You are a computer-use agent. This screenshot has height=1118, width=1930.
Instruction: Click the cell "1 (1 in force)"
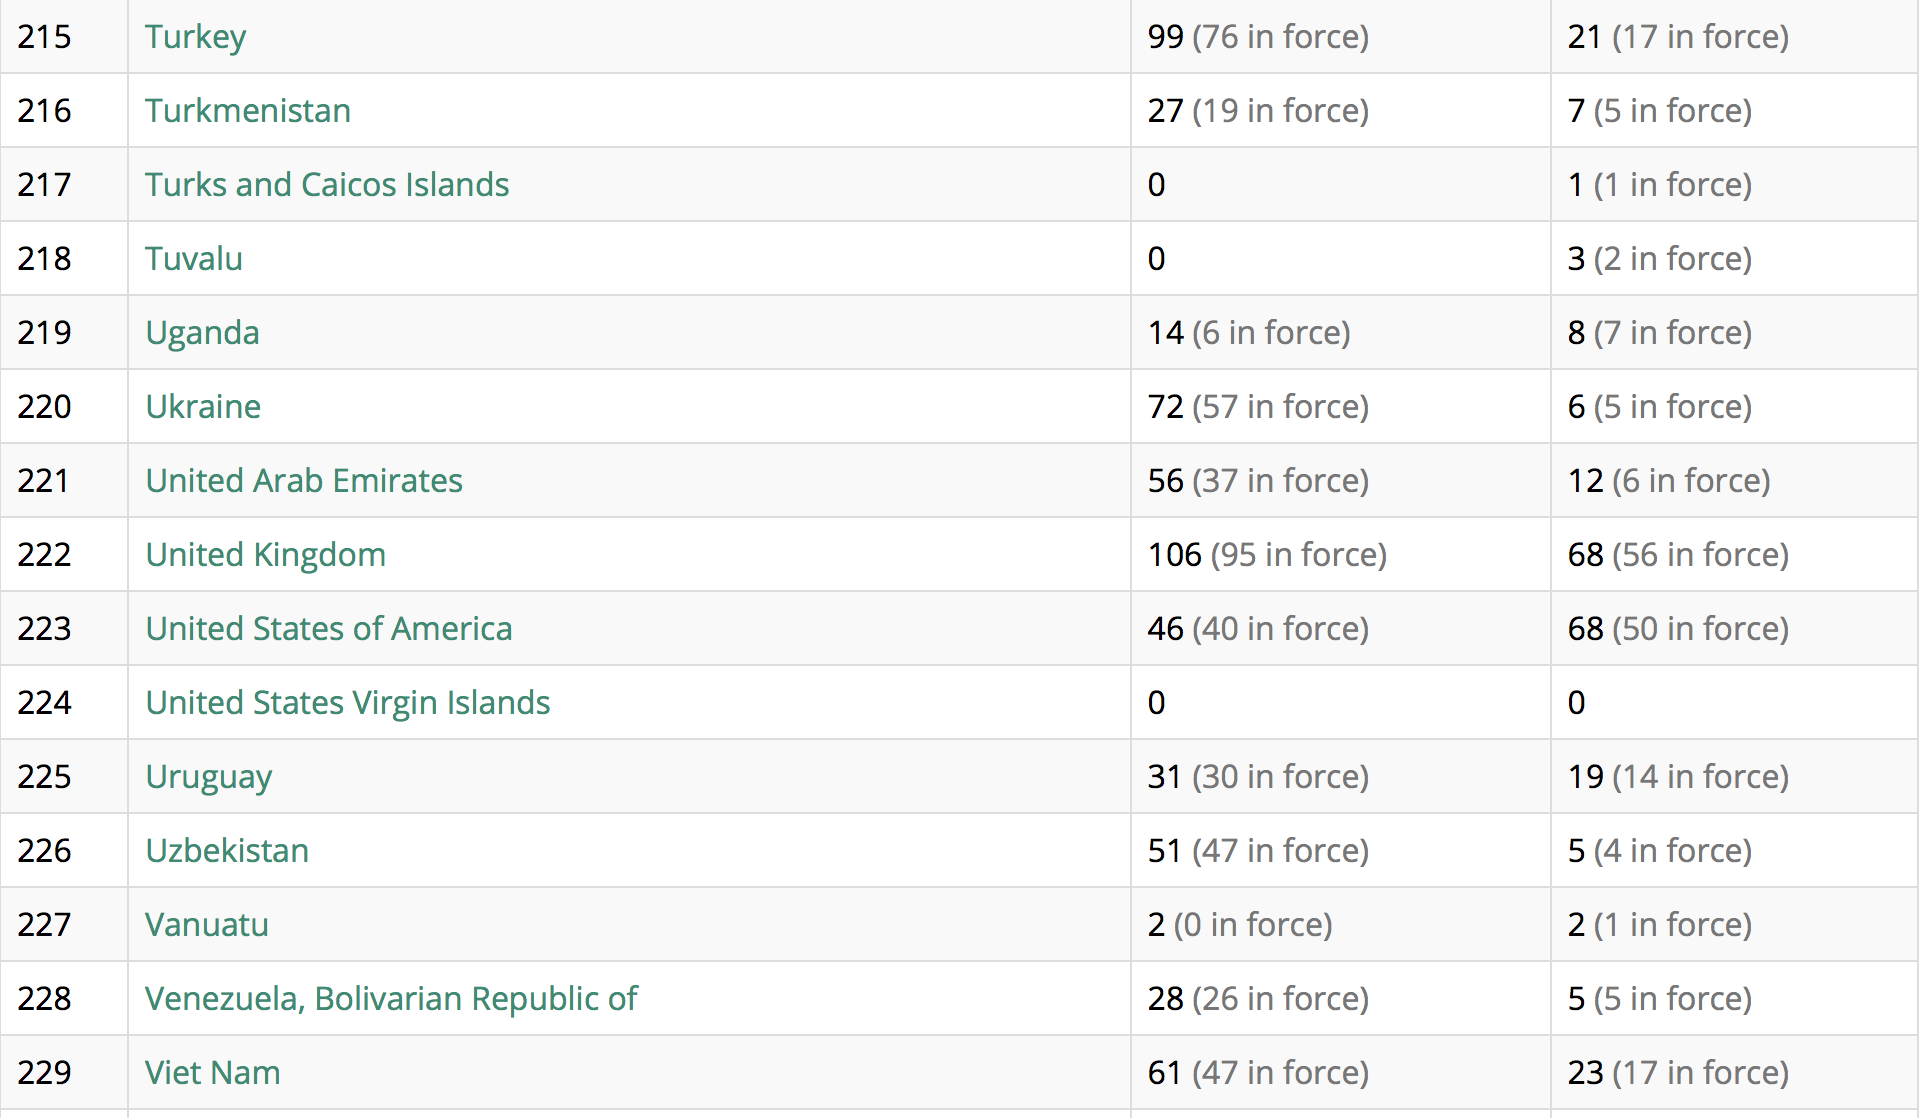click(x=1734, y=185)
